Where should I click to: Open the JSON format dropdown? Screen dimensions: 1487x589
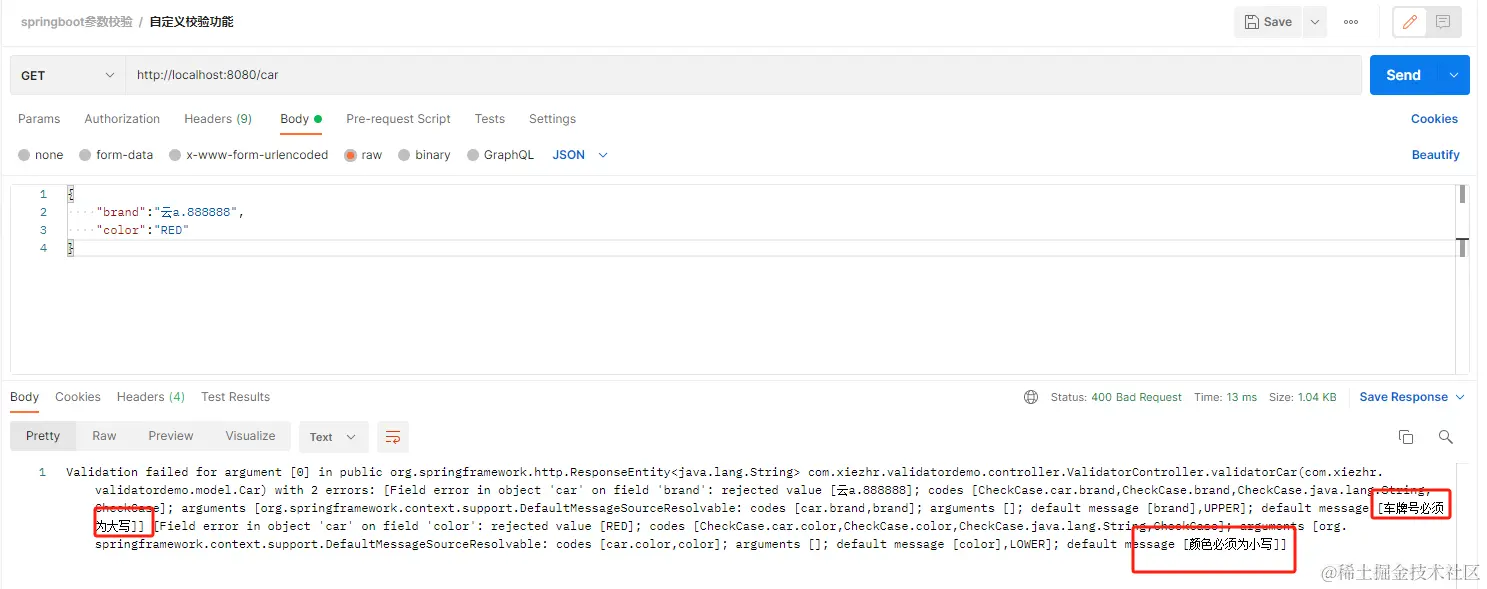(x=580, y=155)
